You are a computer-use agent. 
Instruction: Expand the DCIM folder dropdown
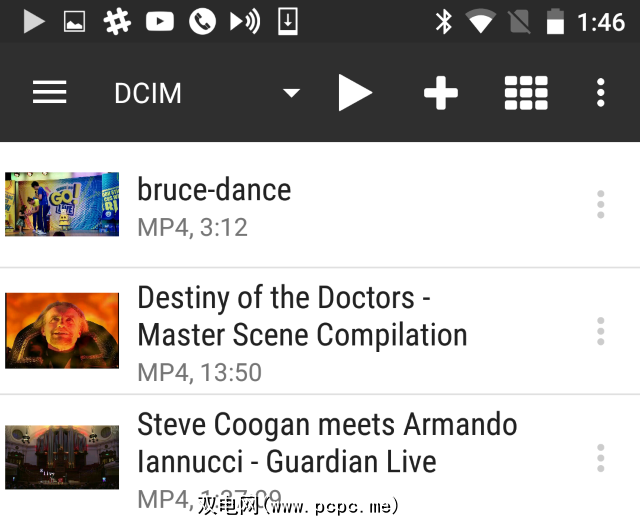click(x=291, y=93)
